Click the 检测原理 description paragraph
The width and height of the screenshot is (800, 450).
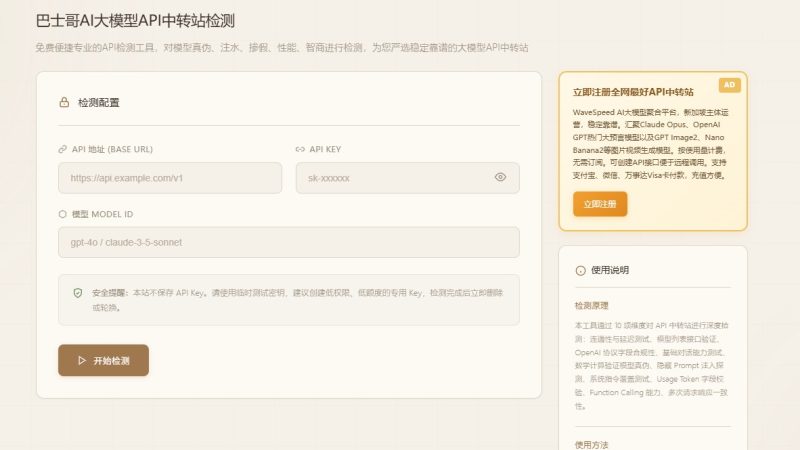(652, 365)
